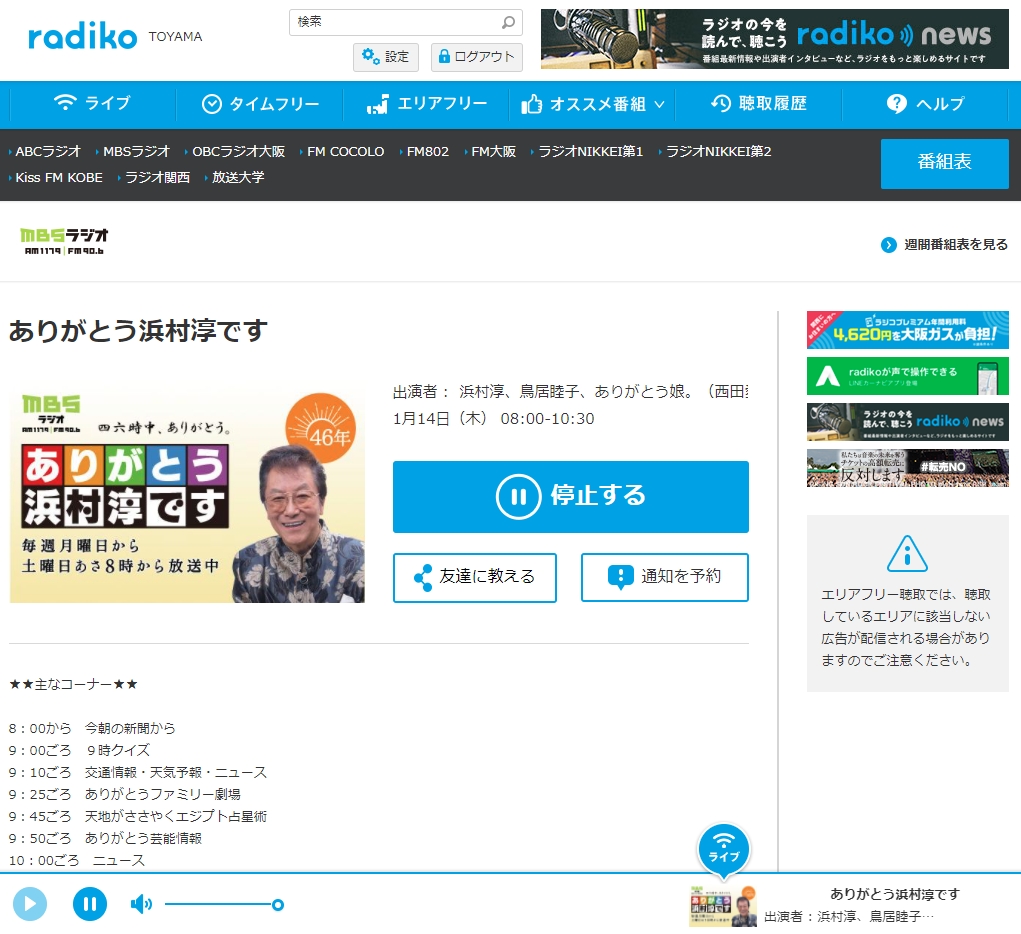Click the radiko logo

[x=83, y=36]
